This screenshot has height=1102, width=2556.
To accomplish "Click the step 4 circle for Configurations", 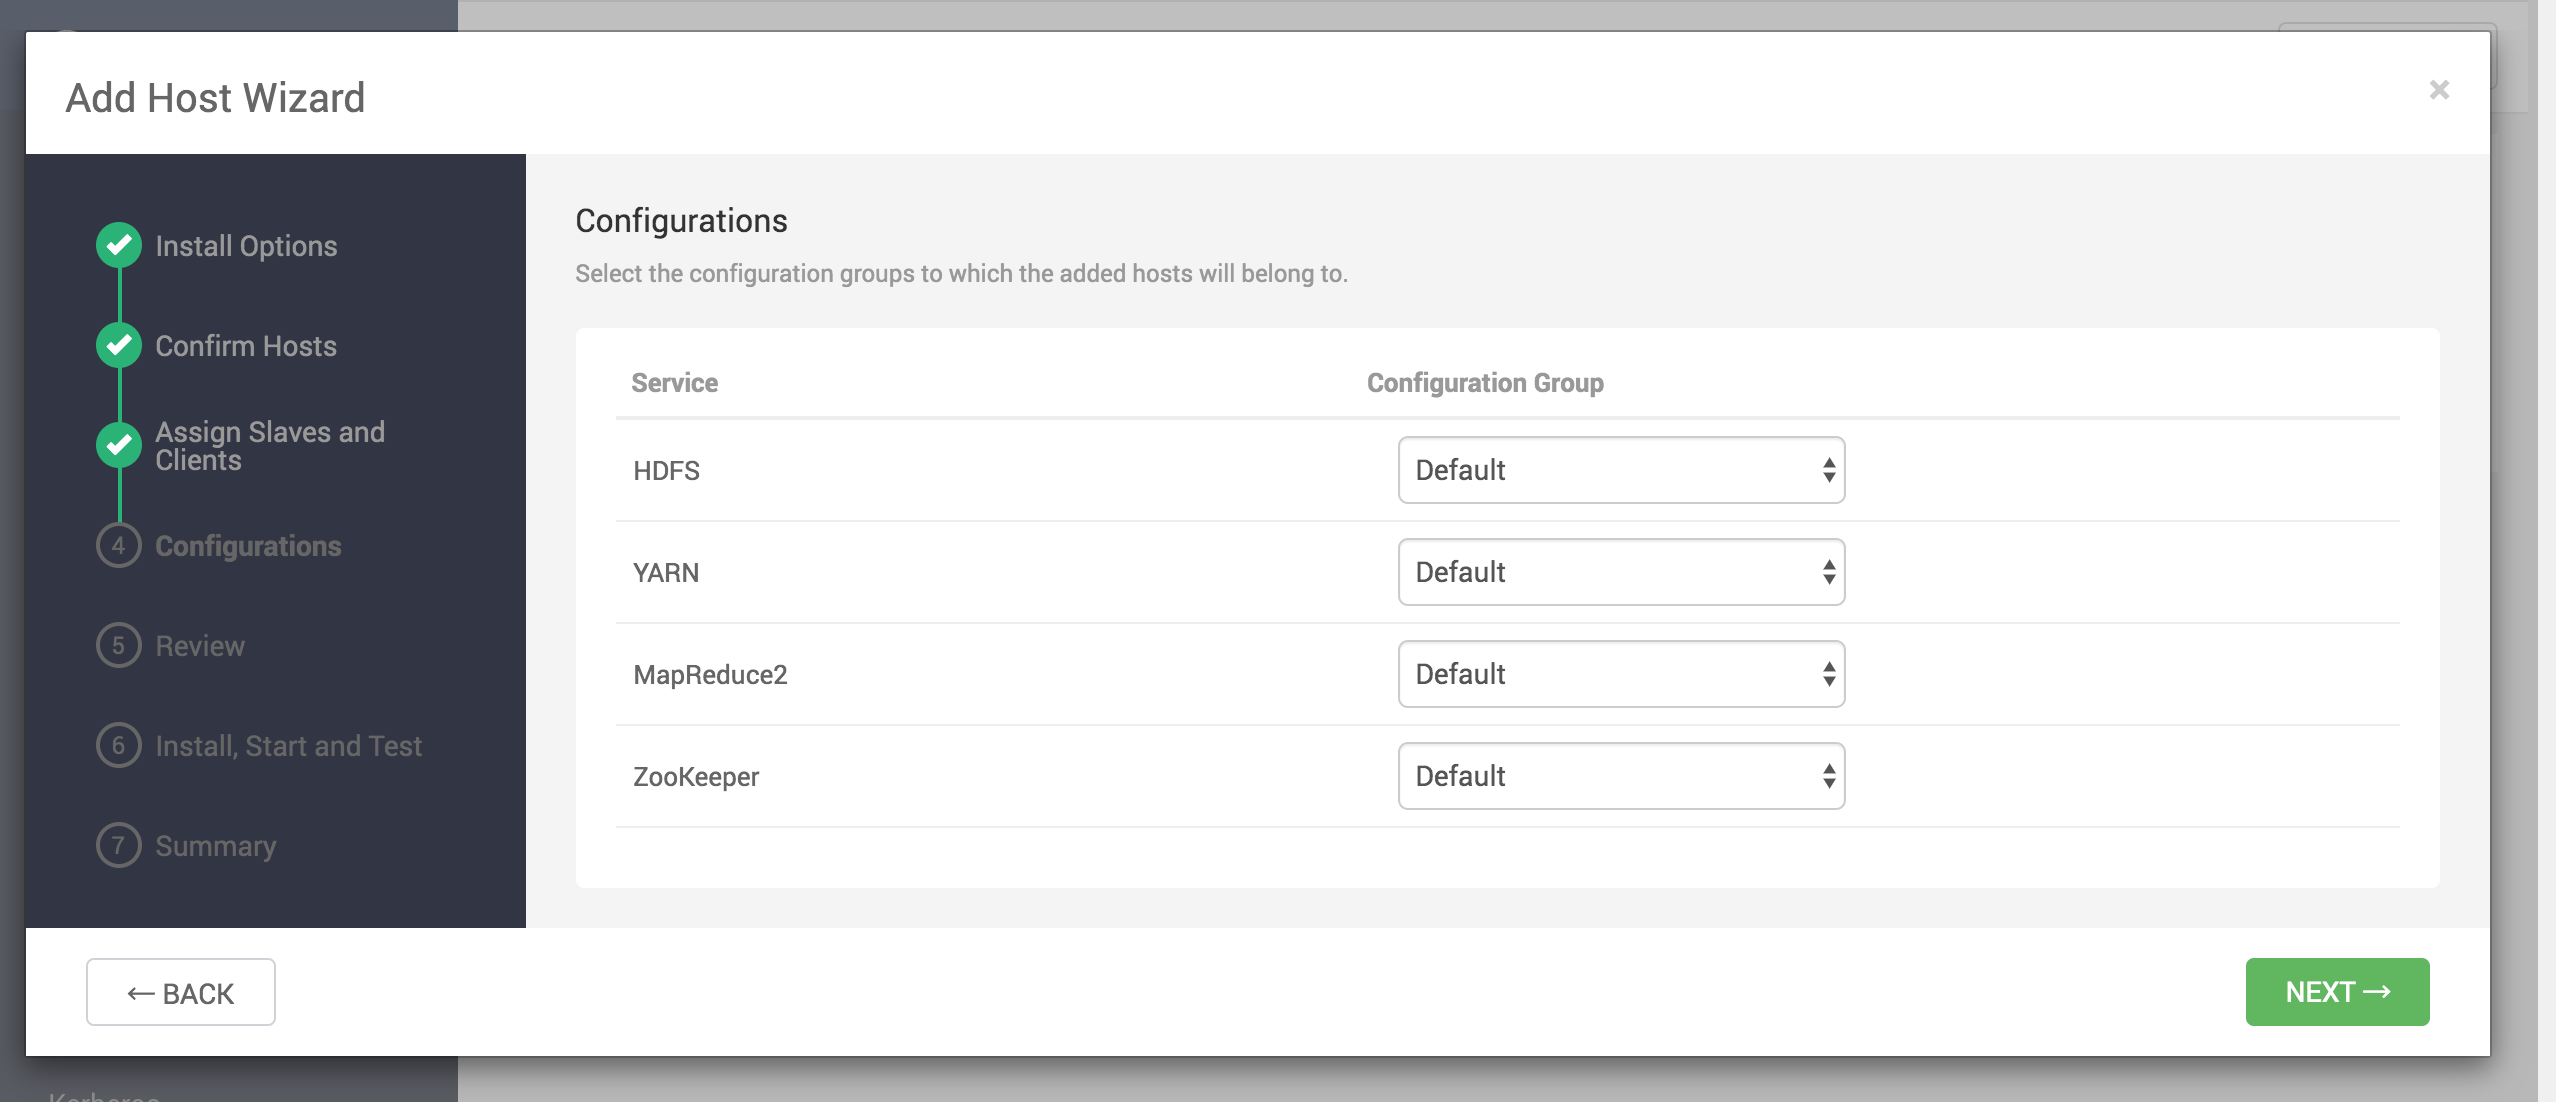I will (119, 545).
